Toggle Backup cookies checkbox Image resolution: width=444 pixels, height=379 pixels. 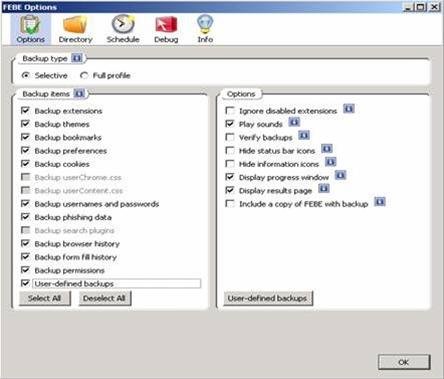(25, 164)
